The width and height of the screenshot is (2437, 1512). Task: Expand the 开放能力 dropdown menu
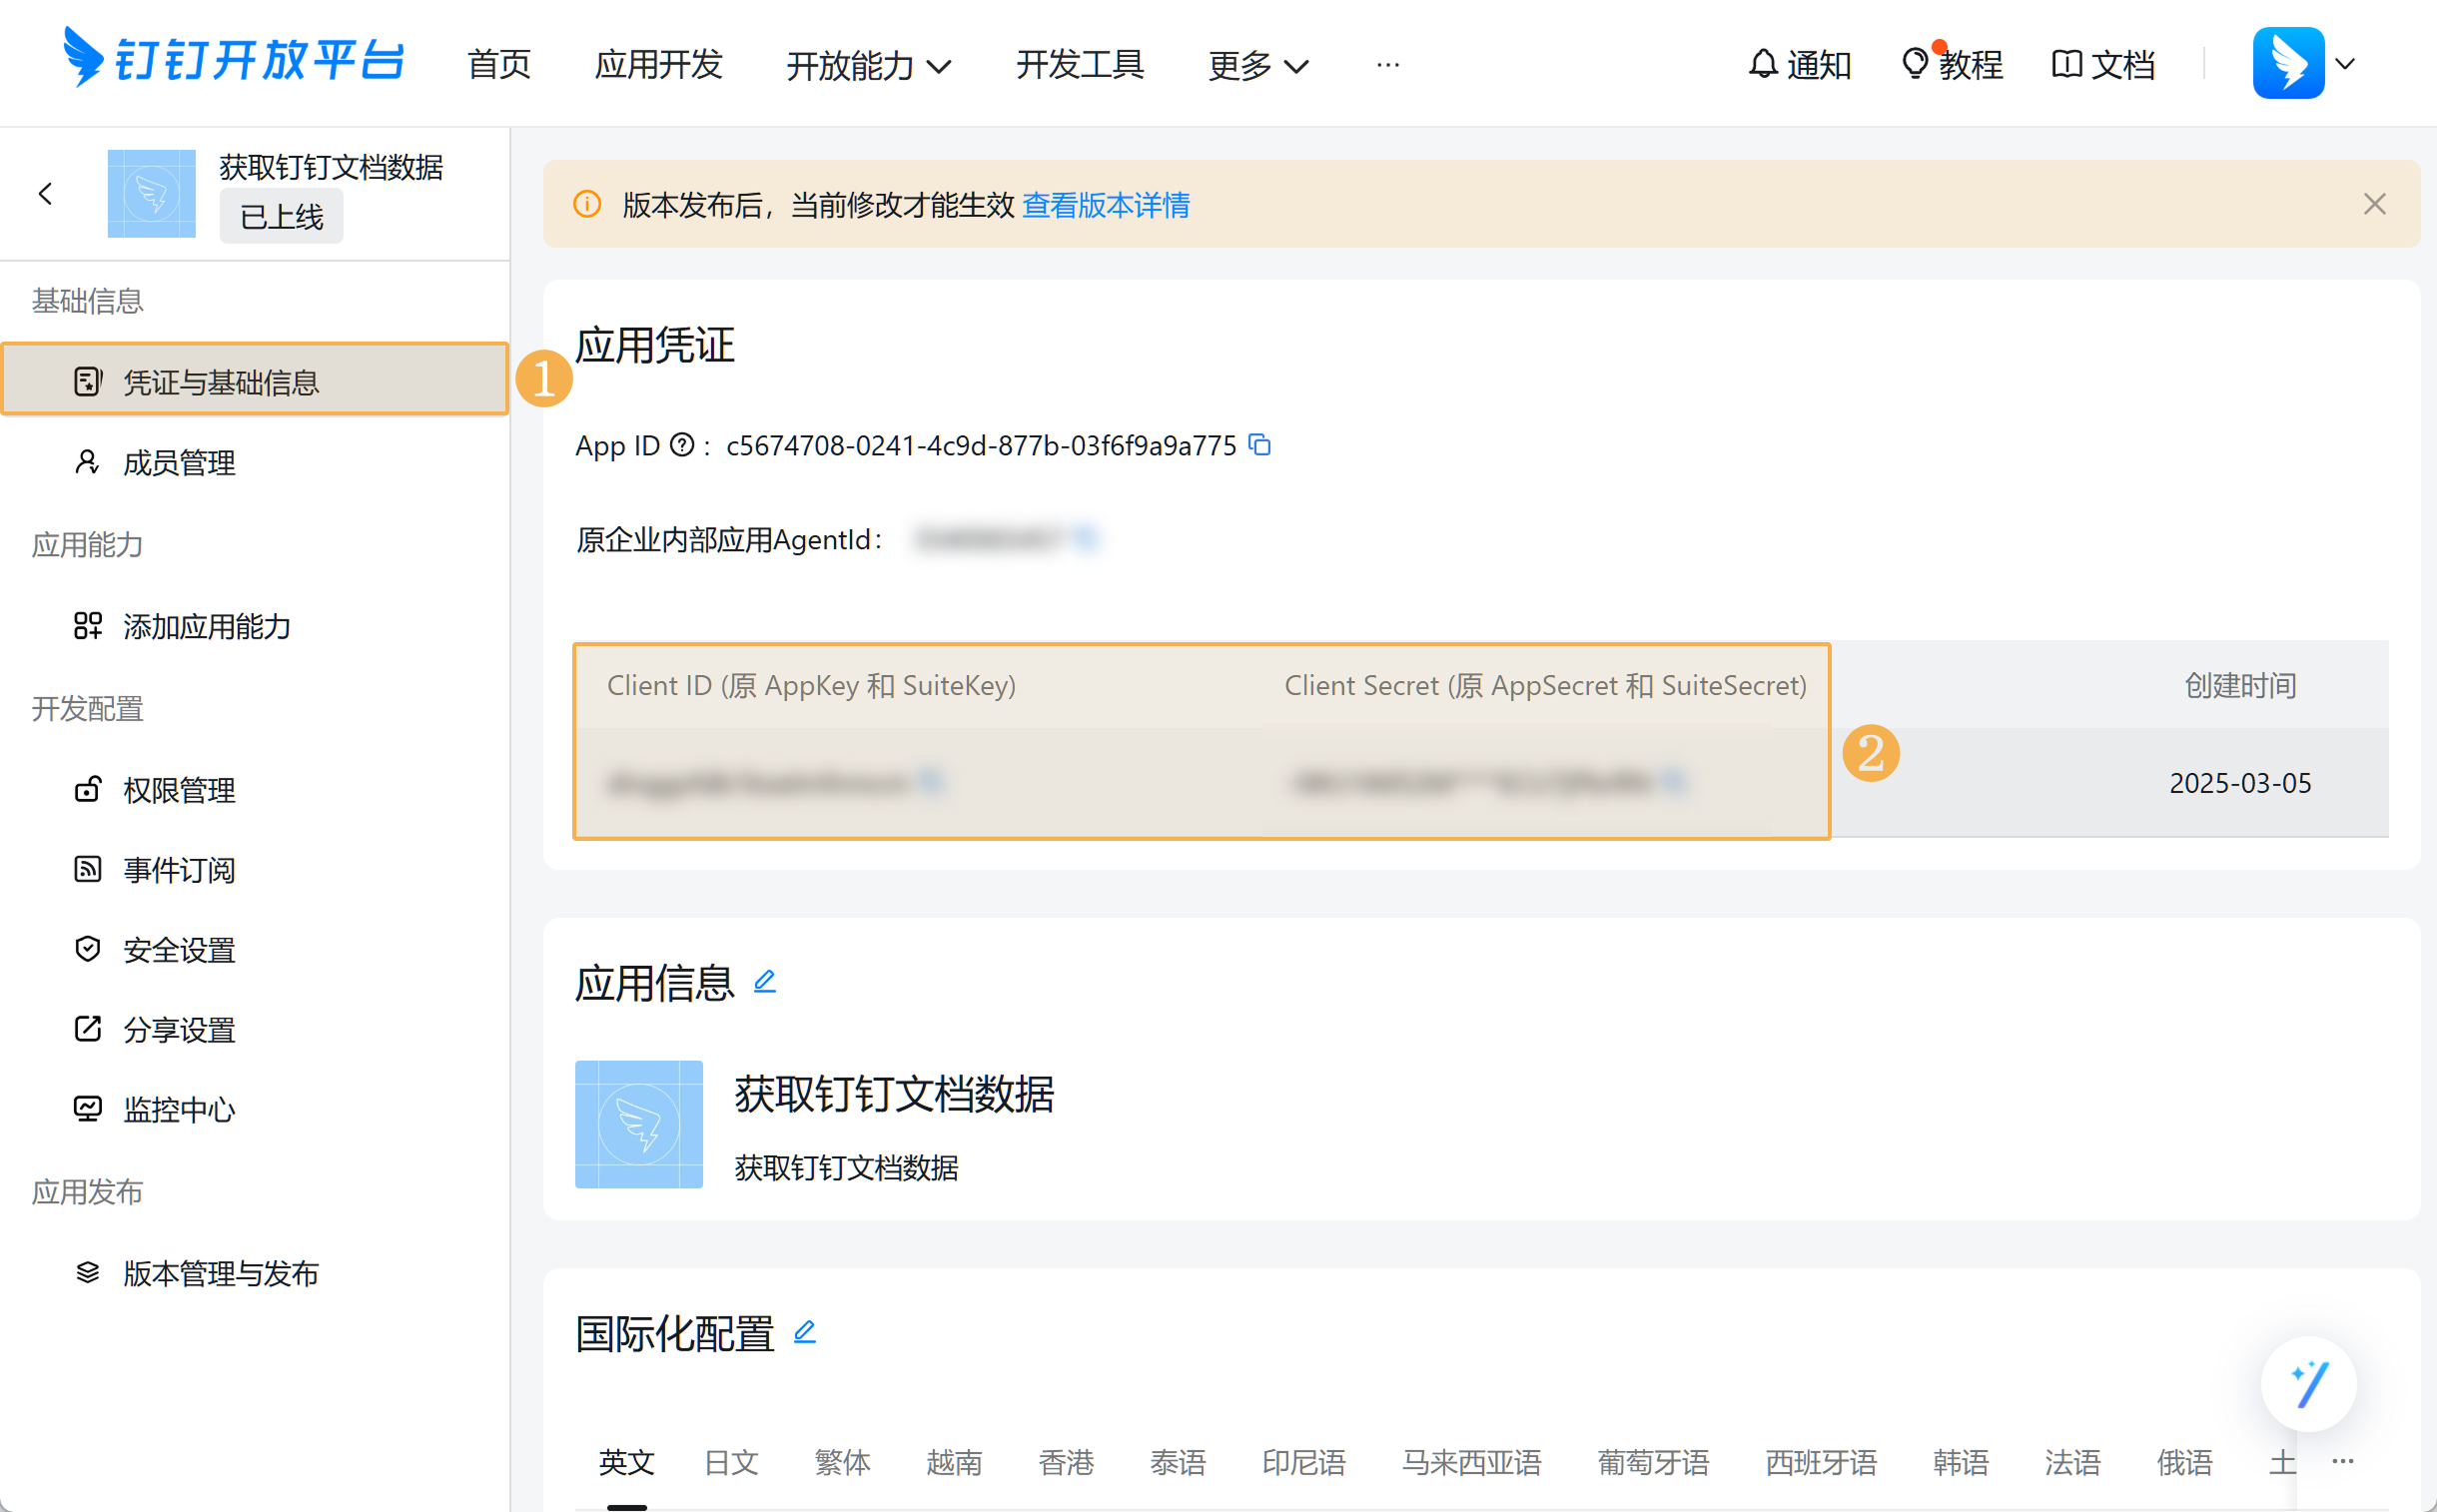pyautogui.click(x=868, y=66)
